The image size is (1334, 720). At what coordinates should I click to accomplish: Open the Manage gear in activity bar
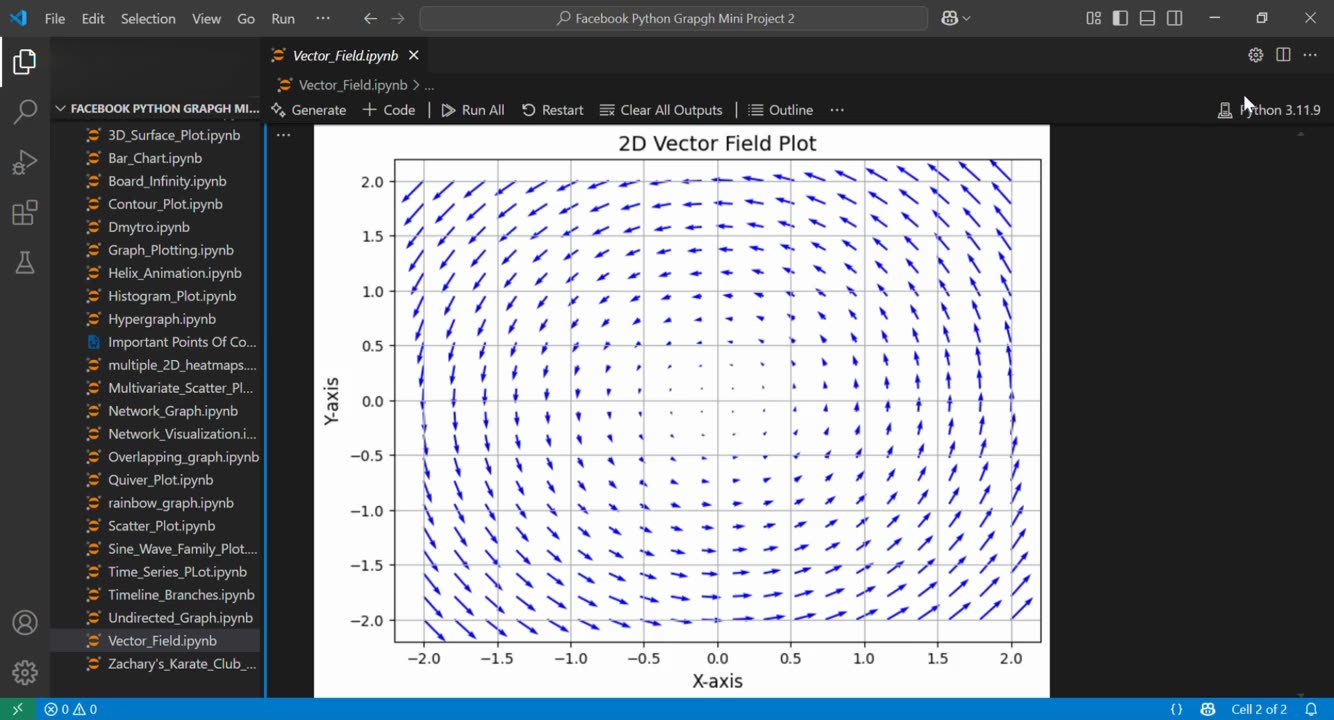pyautogui.click(x=25, y=672)
